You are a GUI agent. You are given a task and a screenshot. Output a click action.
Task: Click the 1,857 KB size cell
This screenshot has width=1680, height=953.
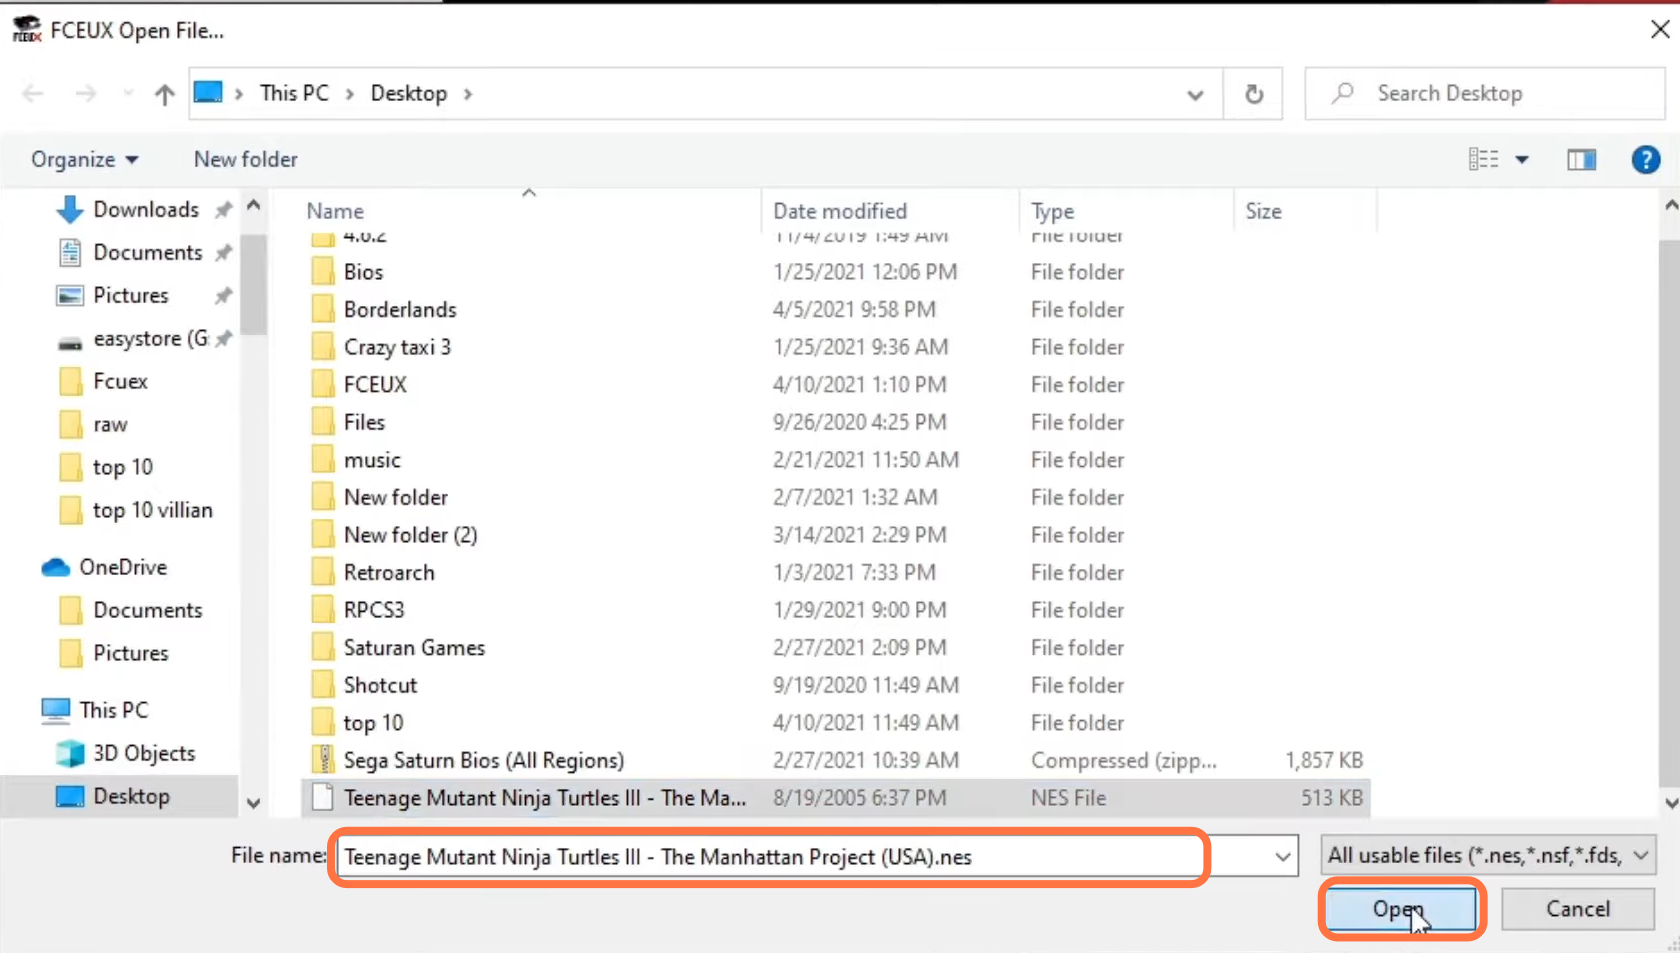[x=1324, y=760]
